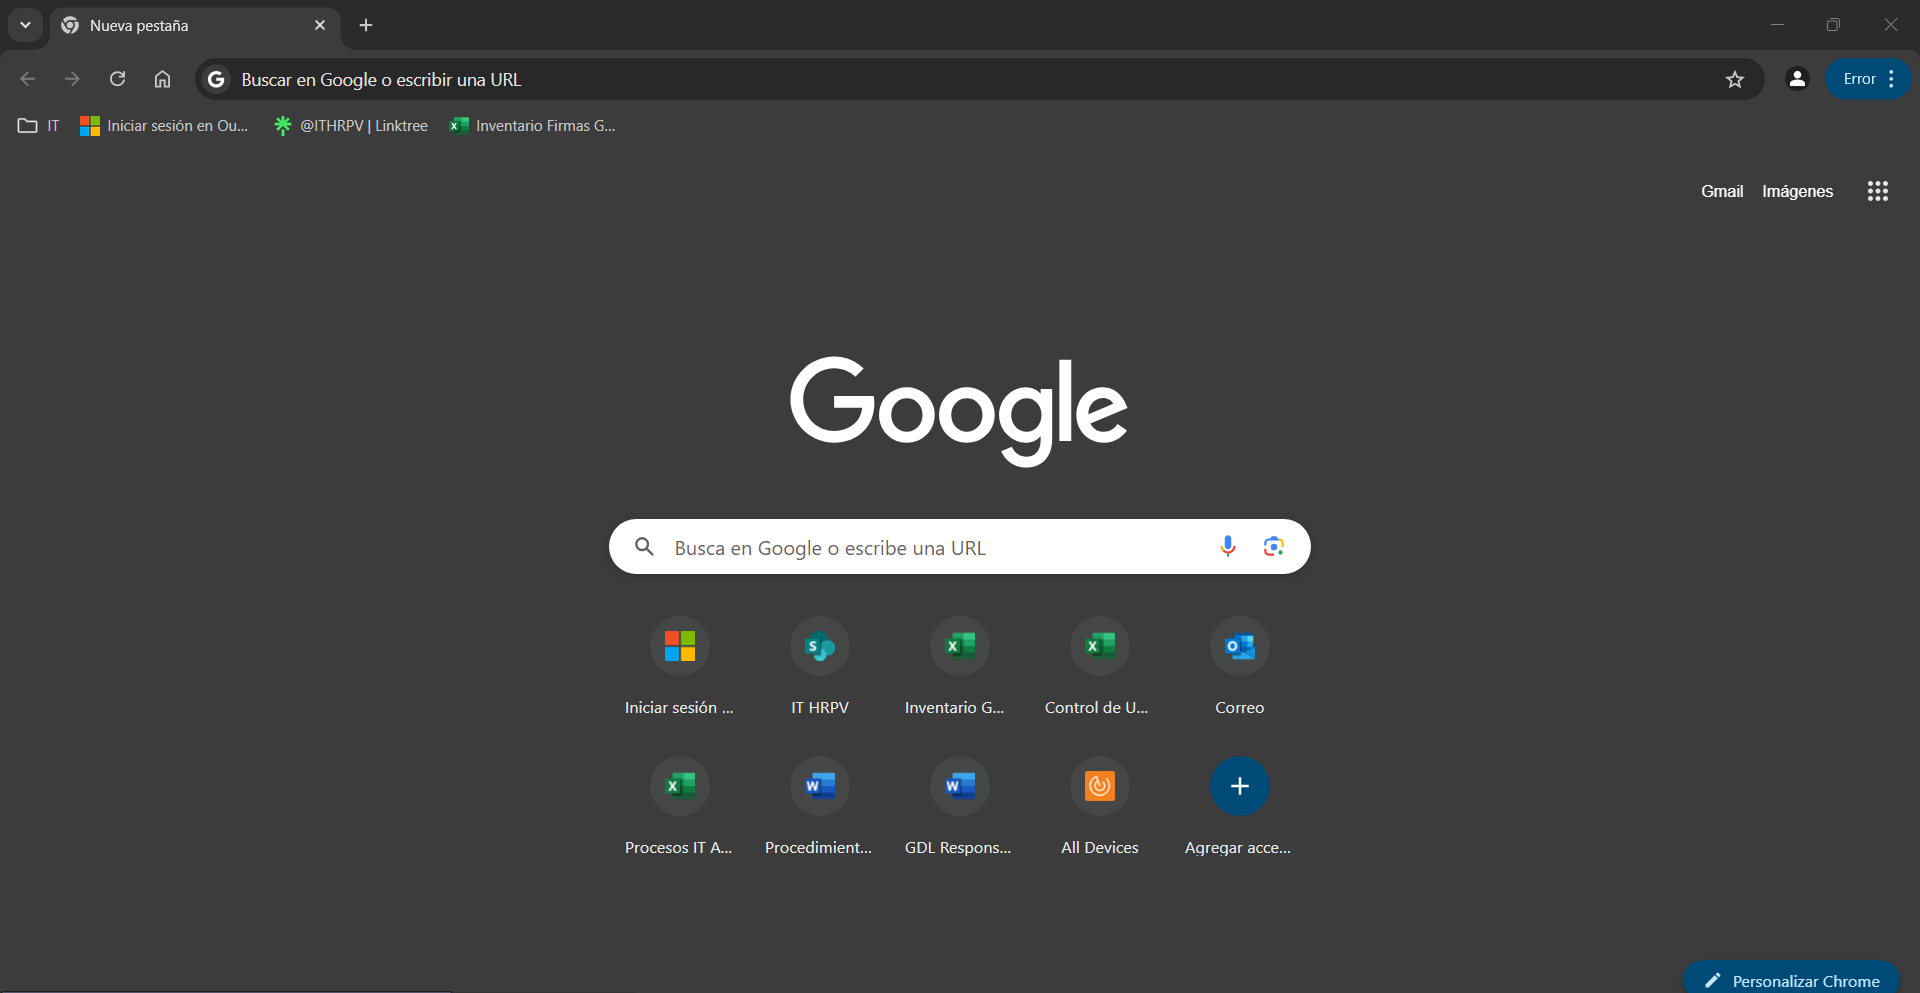Click the magnifier icon in the search box
This screenshot has width=1920, height=993.
tap(645, 547)
